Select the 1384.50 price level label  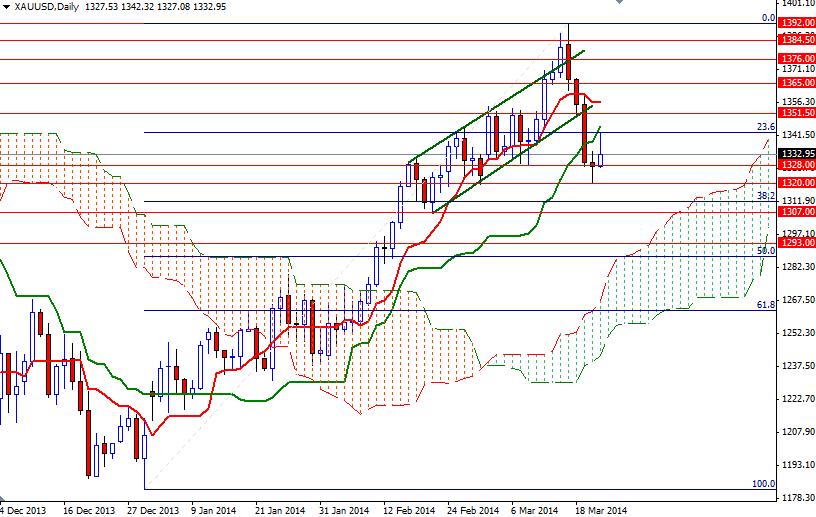(x=796, y=39)
